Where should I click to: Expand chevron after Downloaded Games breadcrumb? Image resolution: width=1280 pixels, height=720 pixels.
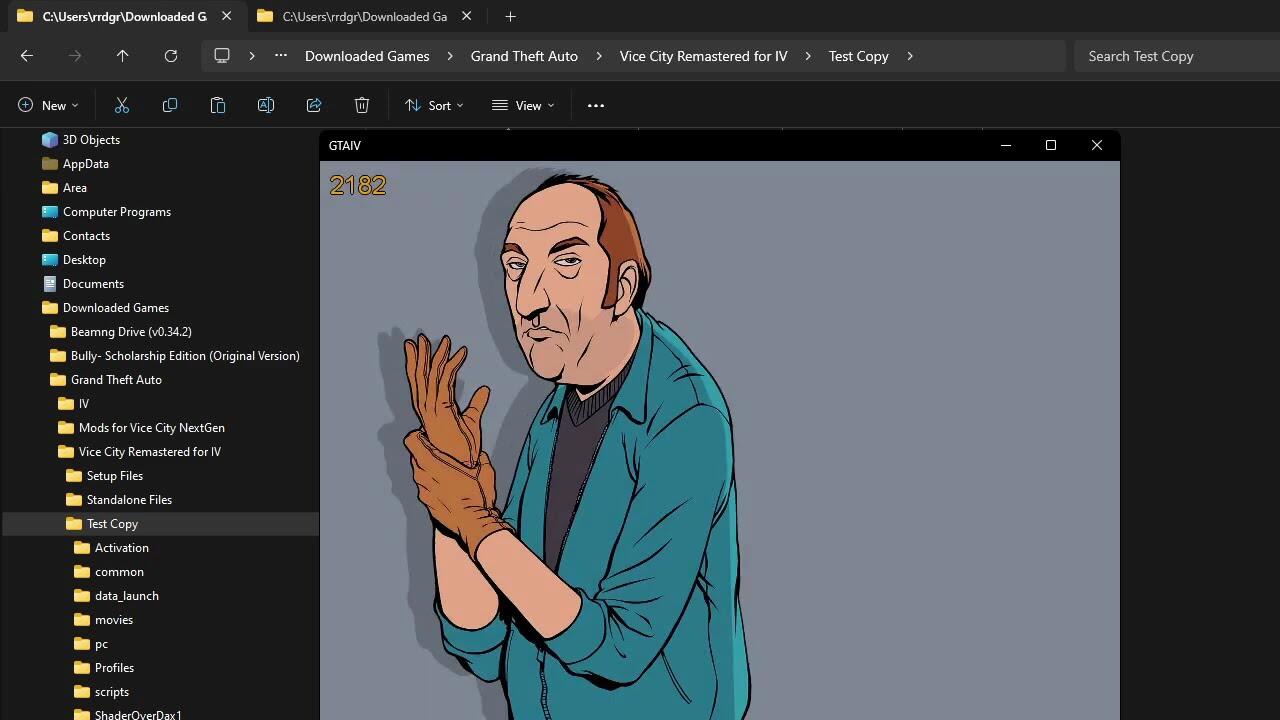pos(450,56)
